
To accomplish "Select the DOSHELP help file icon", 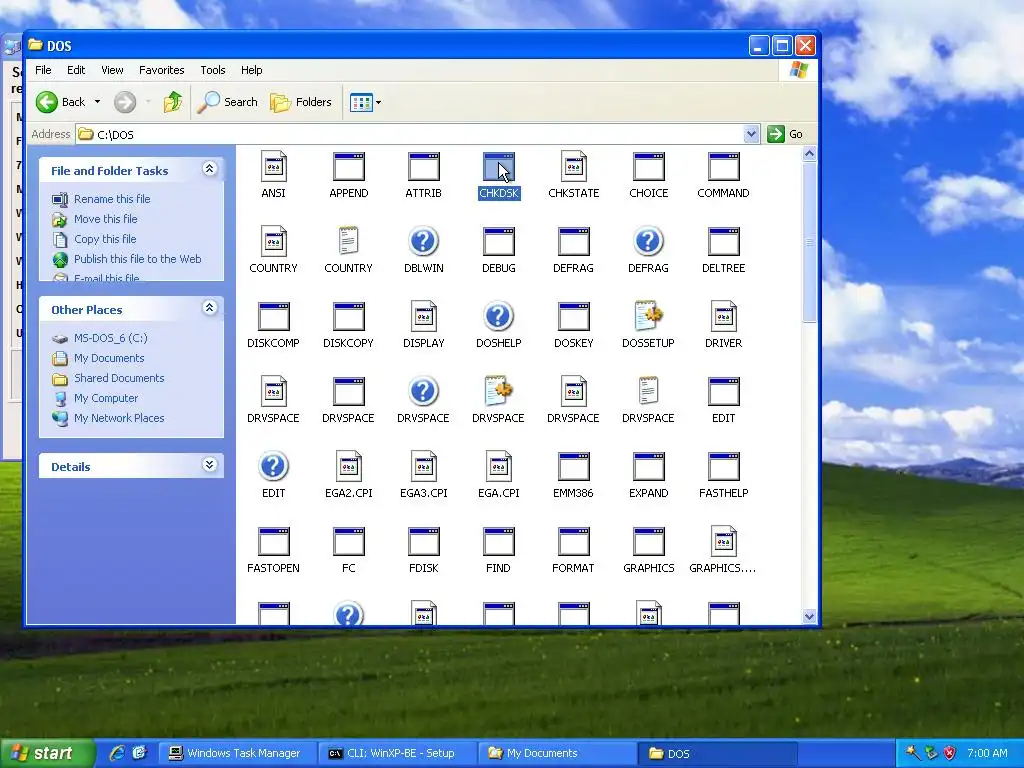I will 498,317.
